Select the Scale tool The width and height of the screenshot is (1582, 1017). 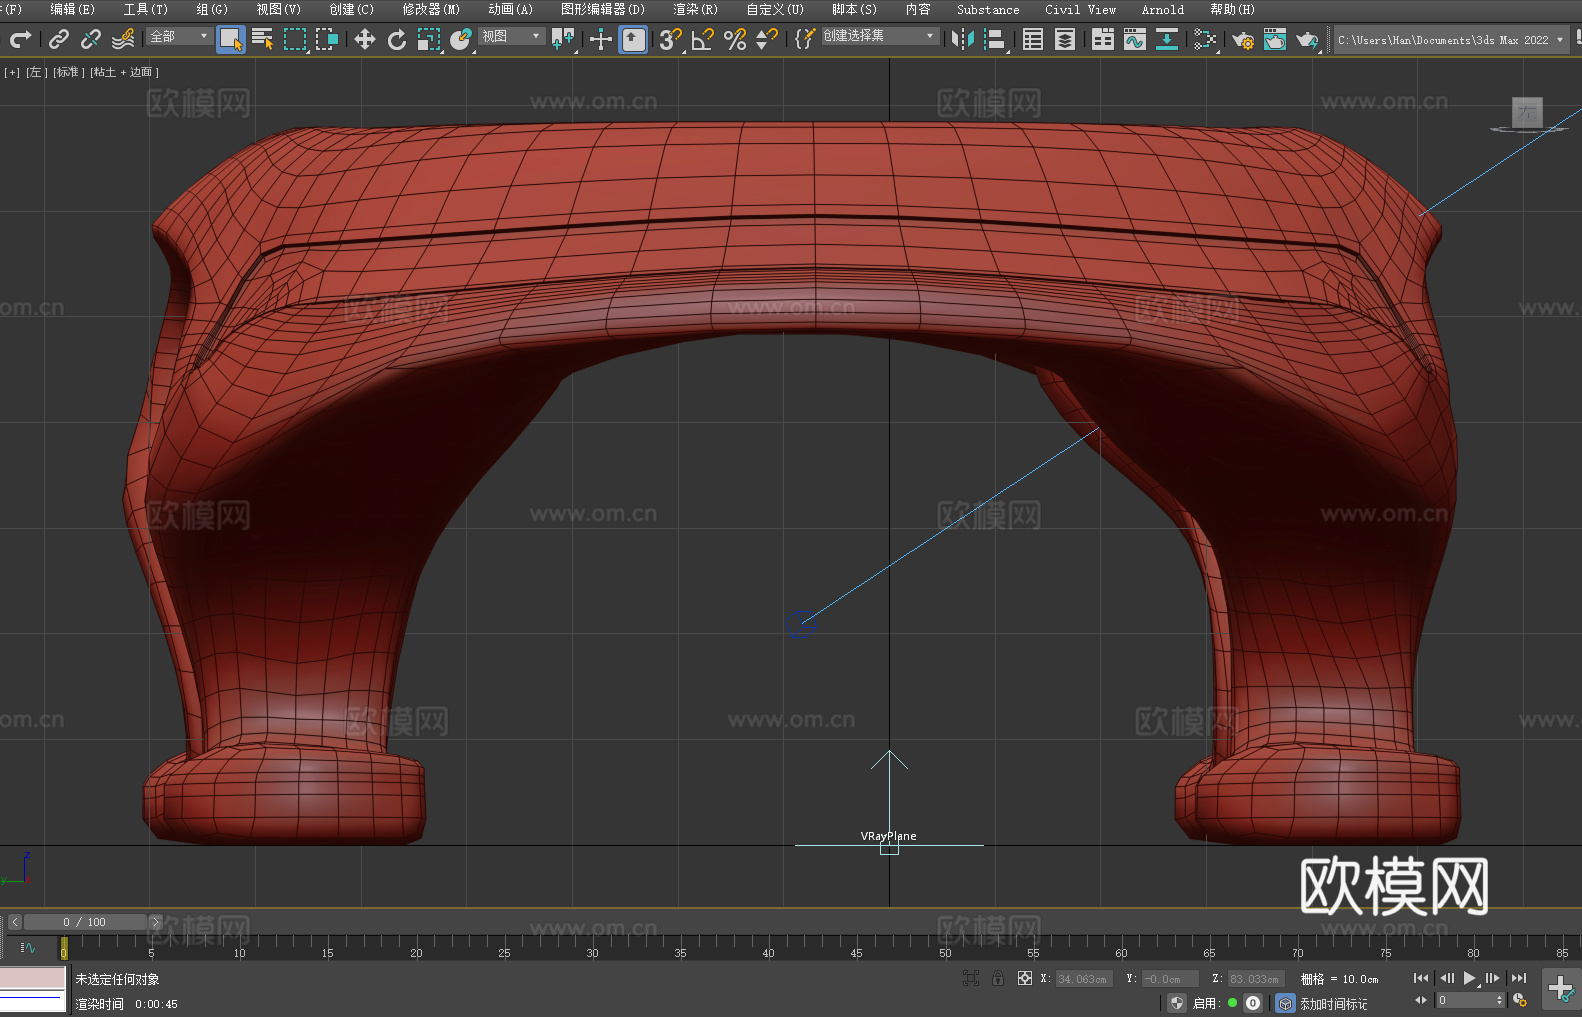click(x=429, y=39)
